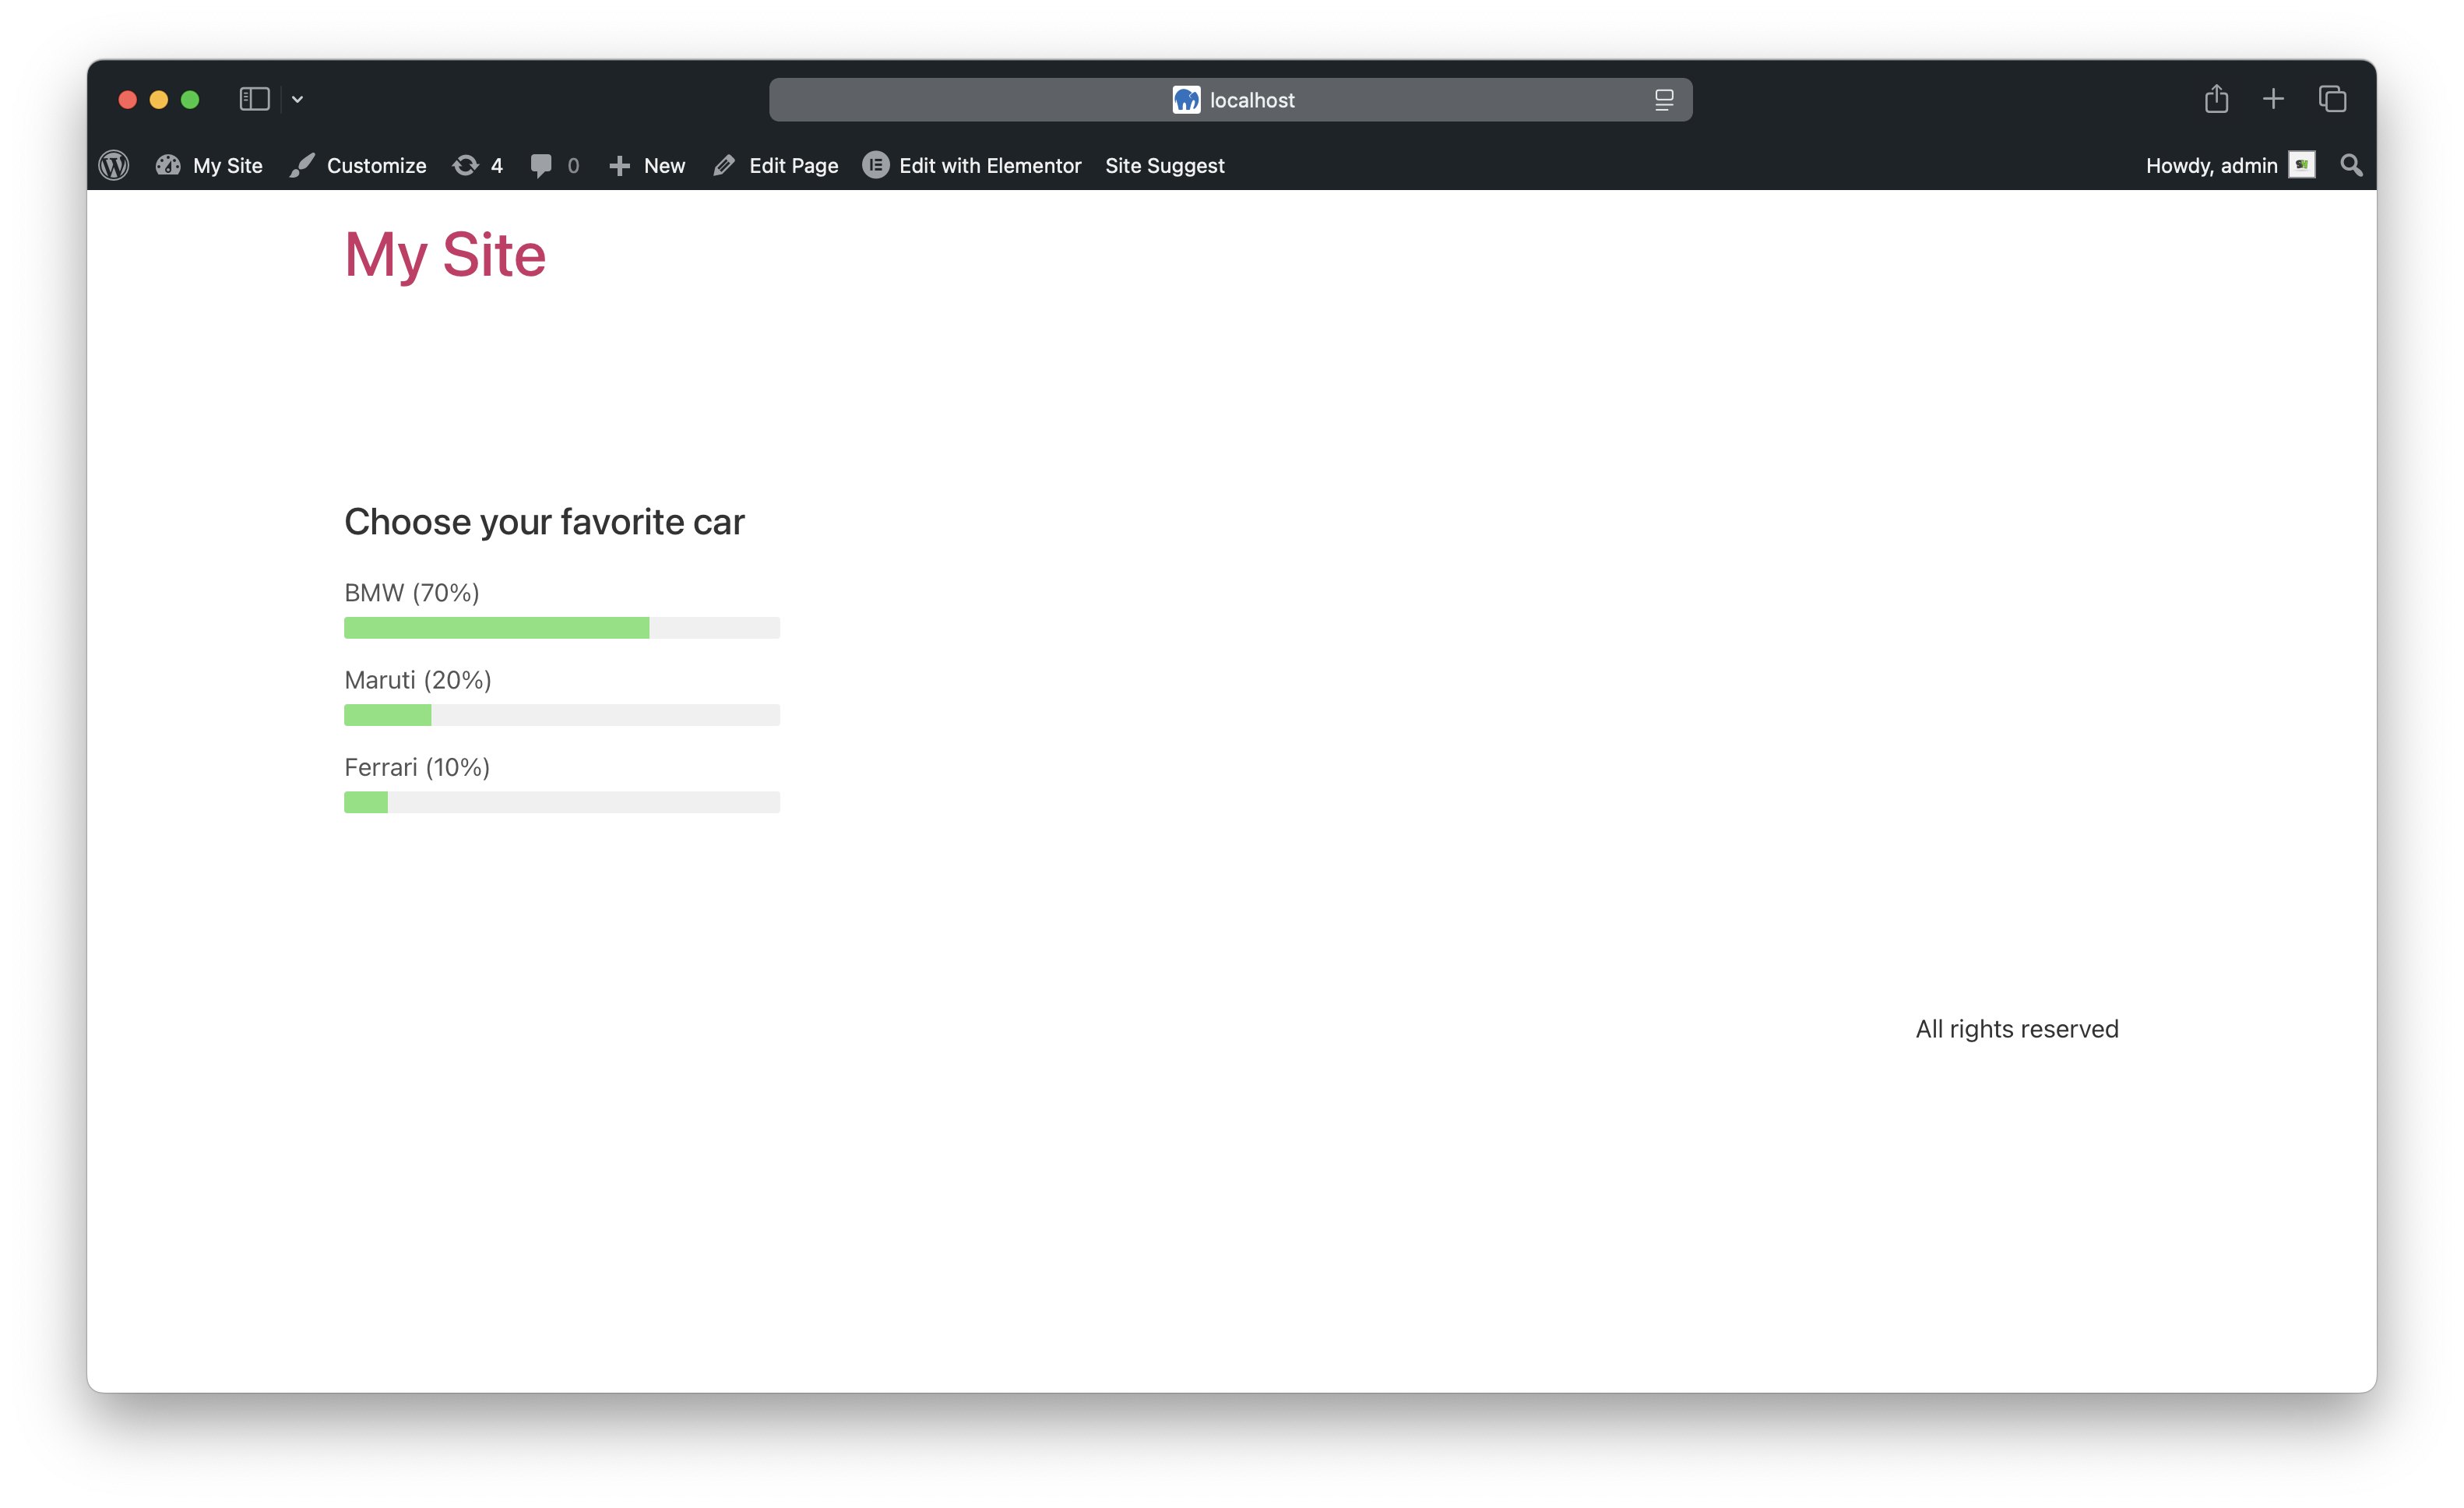Image resolution: width=2464 pixels, height=1508 pixels.
Task: Click the yellow minimize window button
Action: click(x=158, y=99)
